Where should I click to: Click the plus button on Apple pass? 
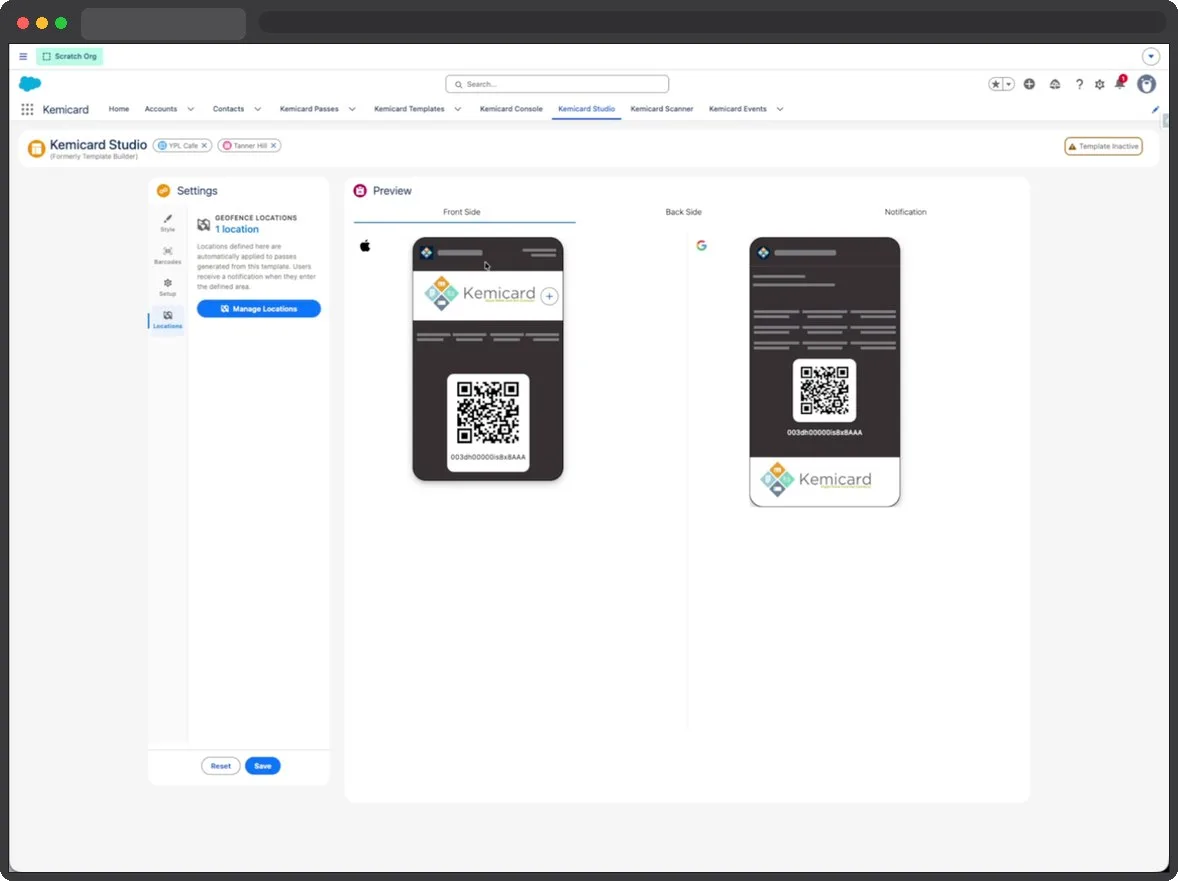[x=549, y=296]
